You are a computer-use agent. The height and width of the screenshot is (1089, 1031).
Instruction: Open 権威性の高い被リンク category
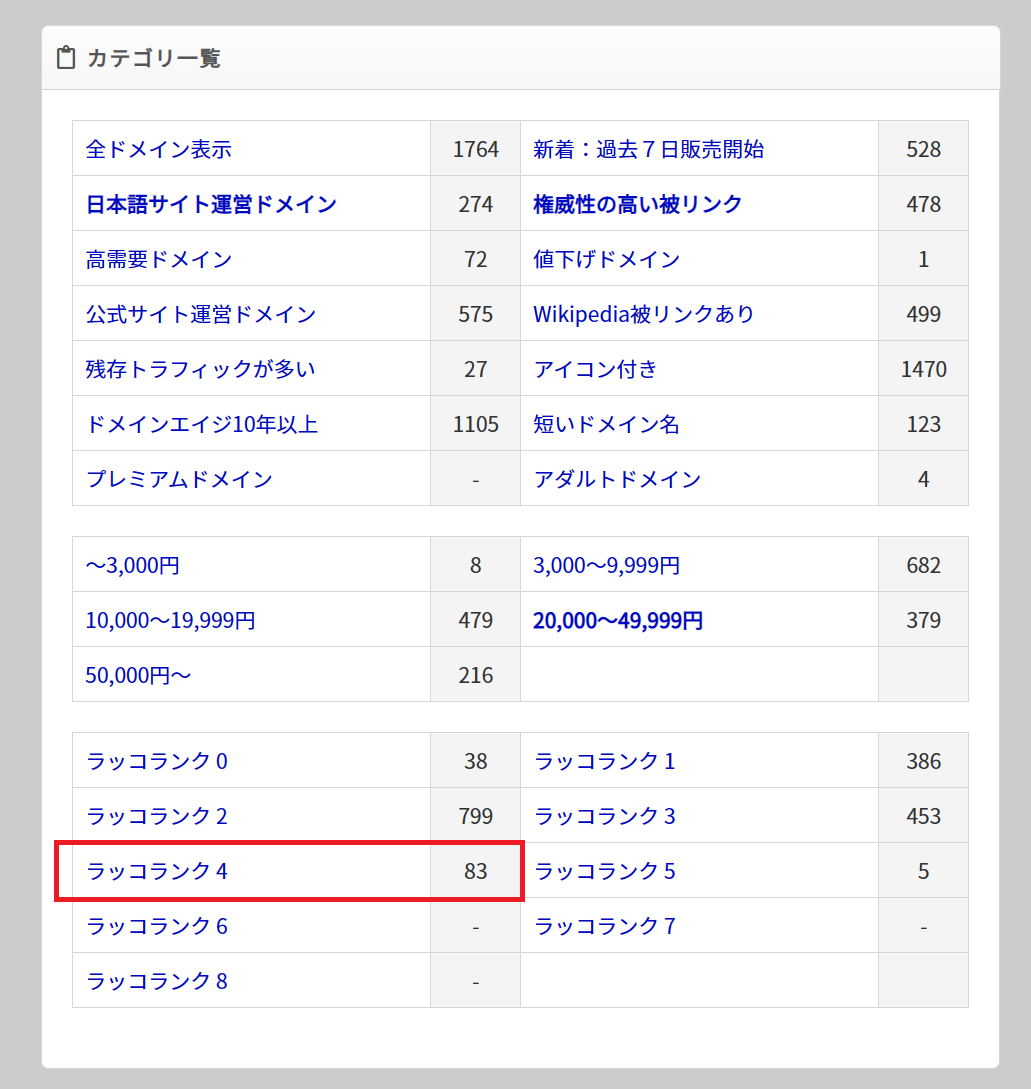[637, 204]
